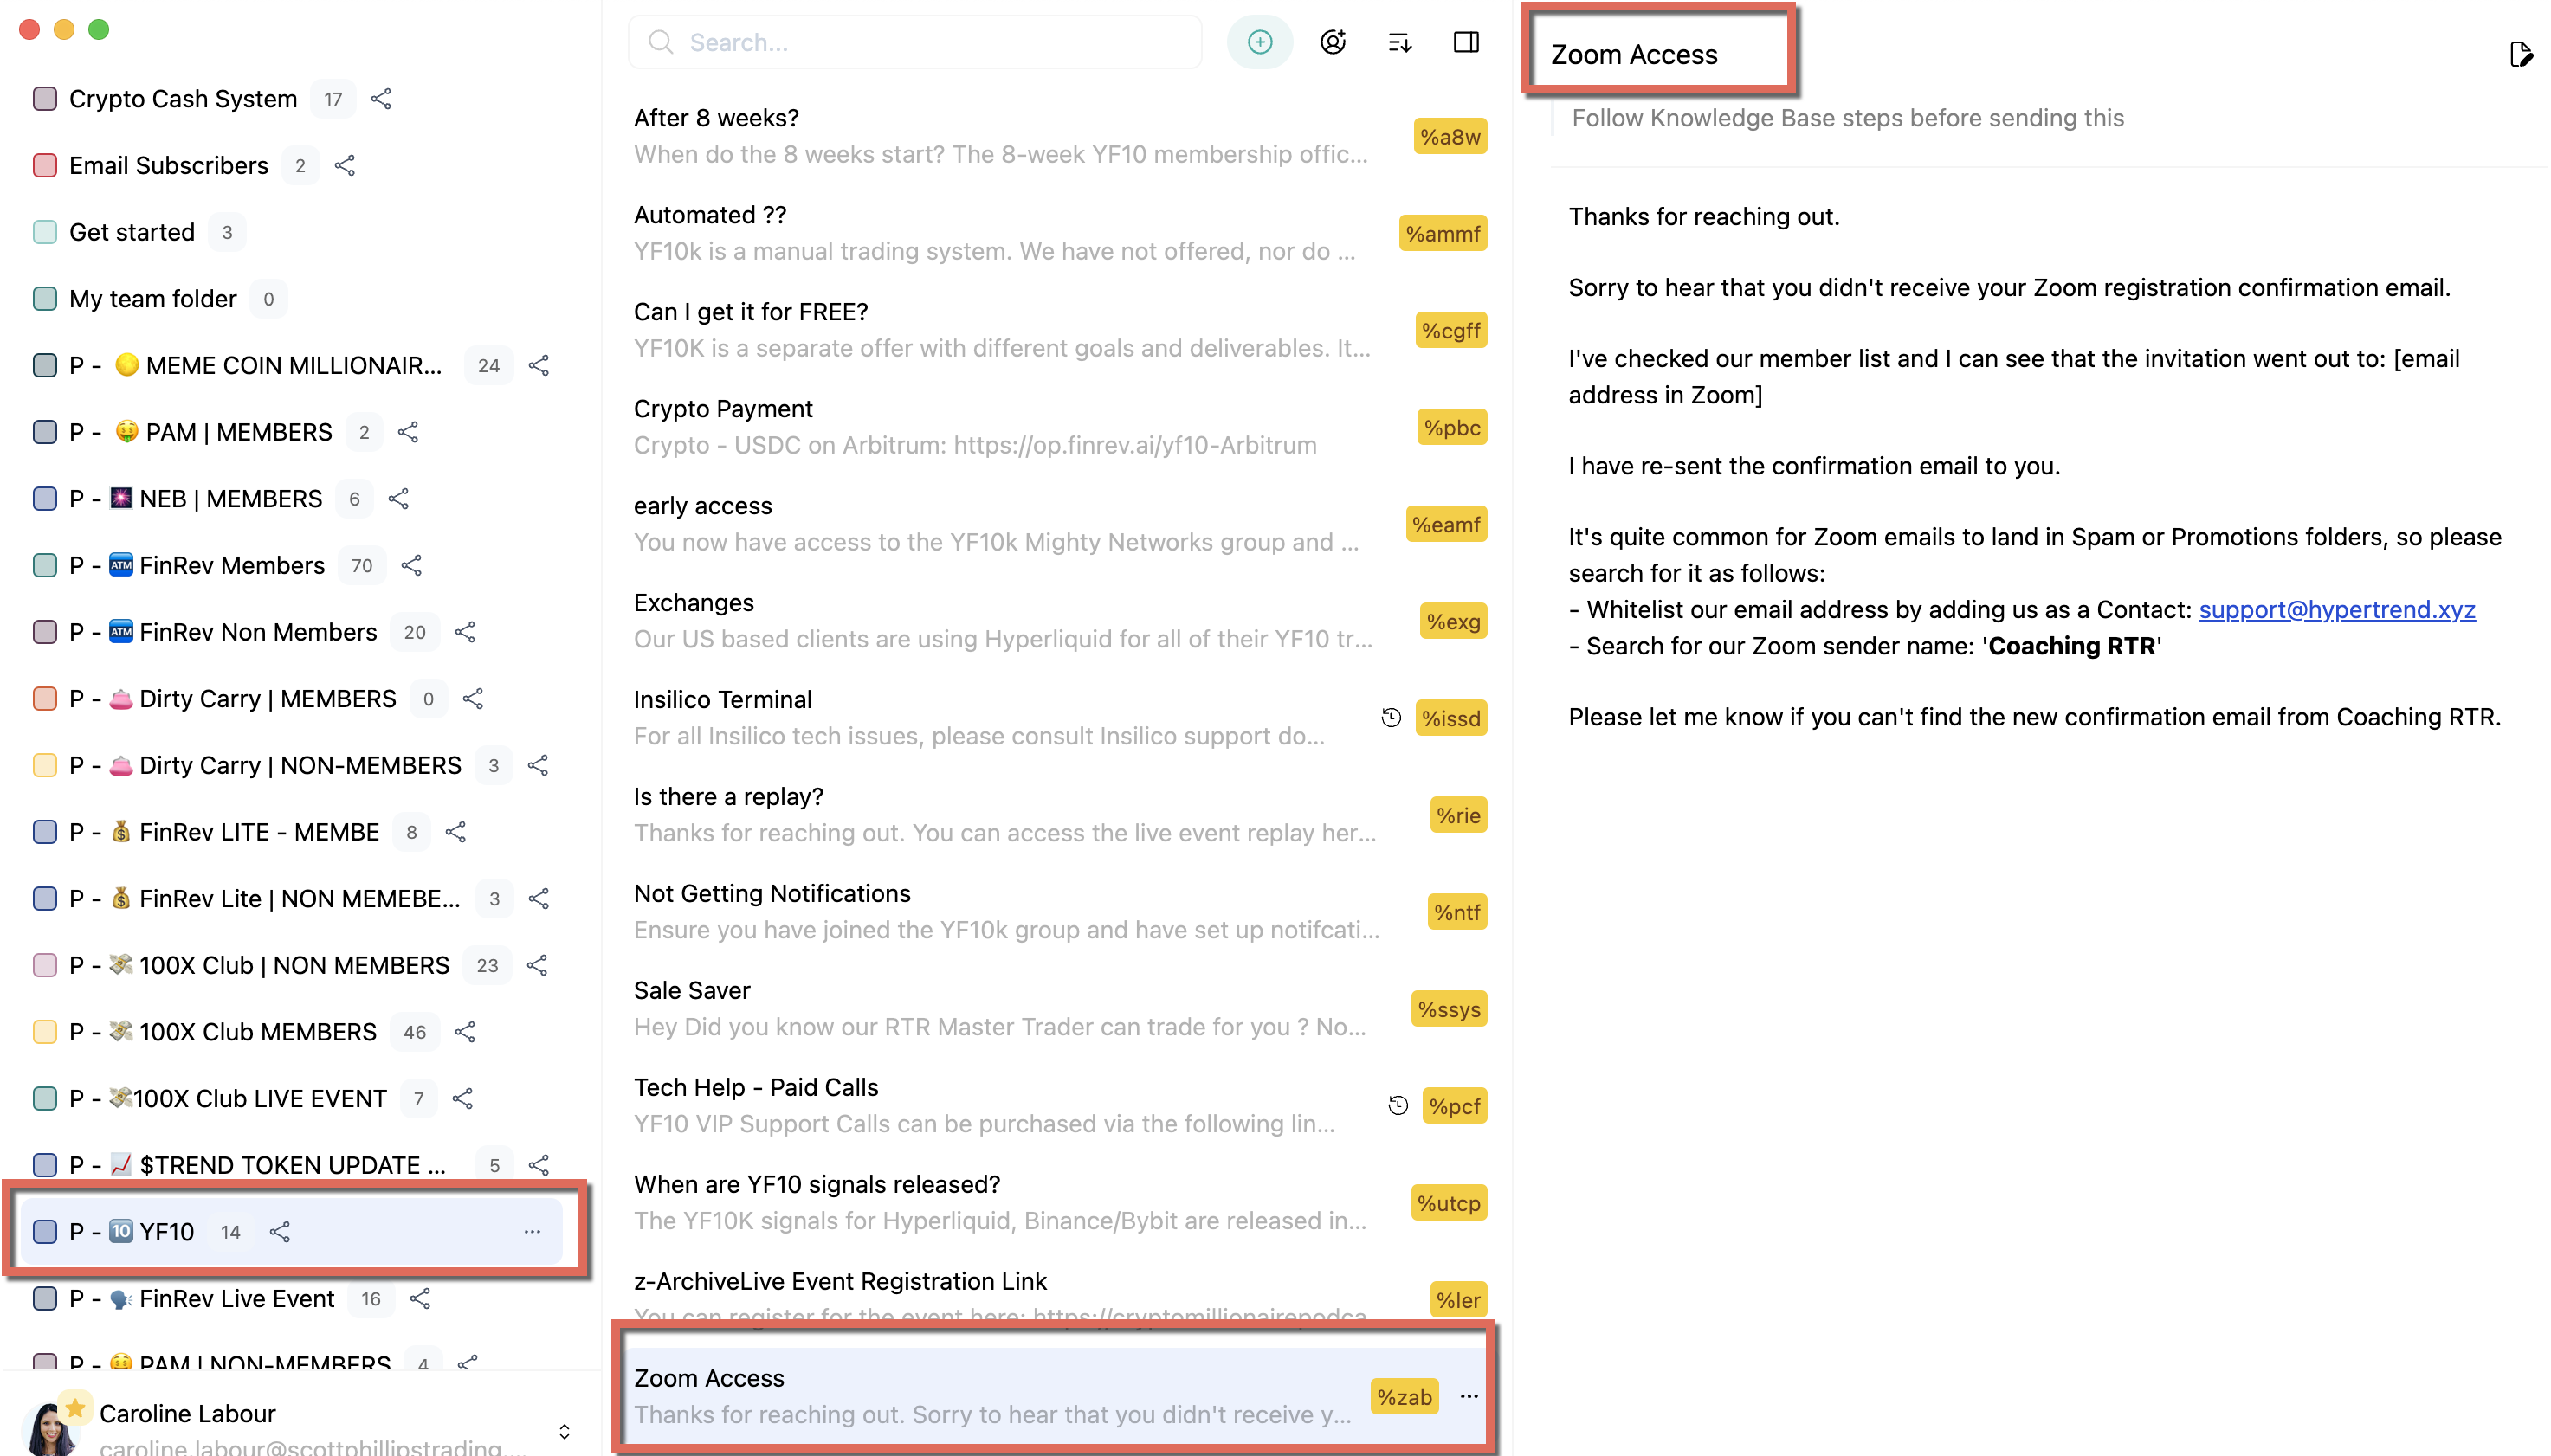The image size is (2551, 1456).
Task: Click share icon next to Crypto Cash System
Action: pyautogui.click(x=381, y=99)
